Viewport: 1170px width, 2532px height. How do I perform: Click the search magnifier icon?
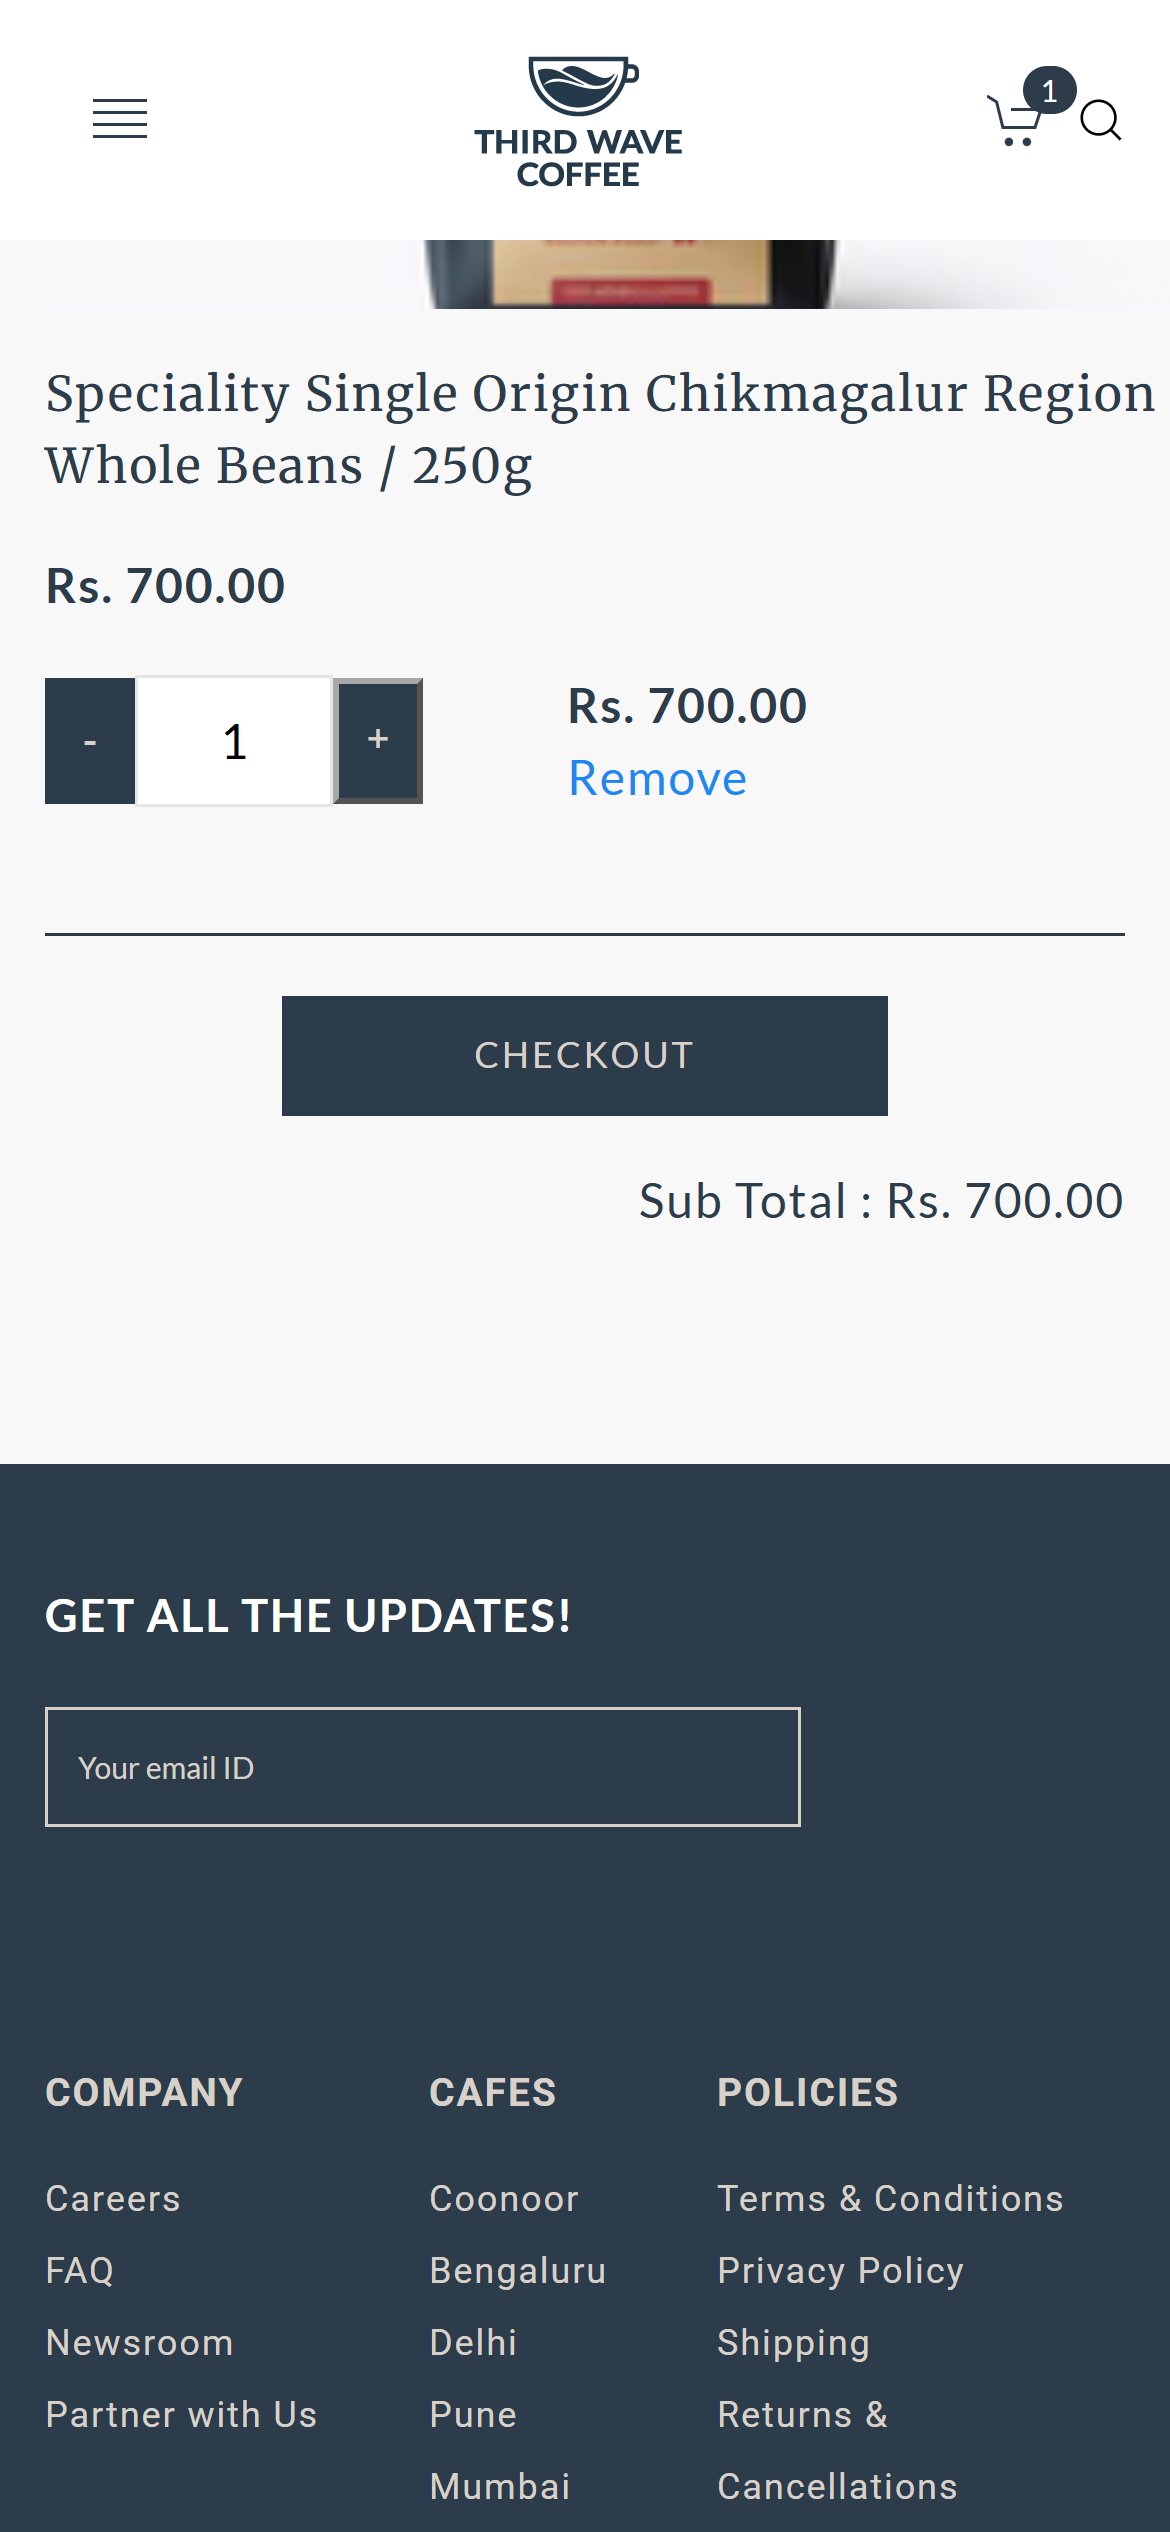1101,121
